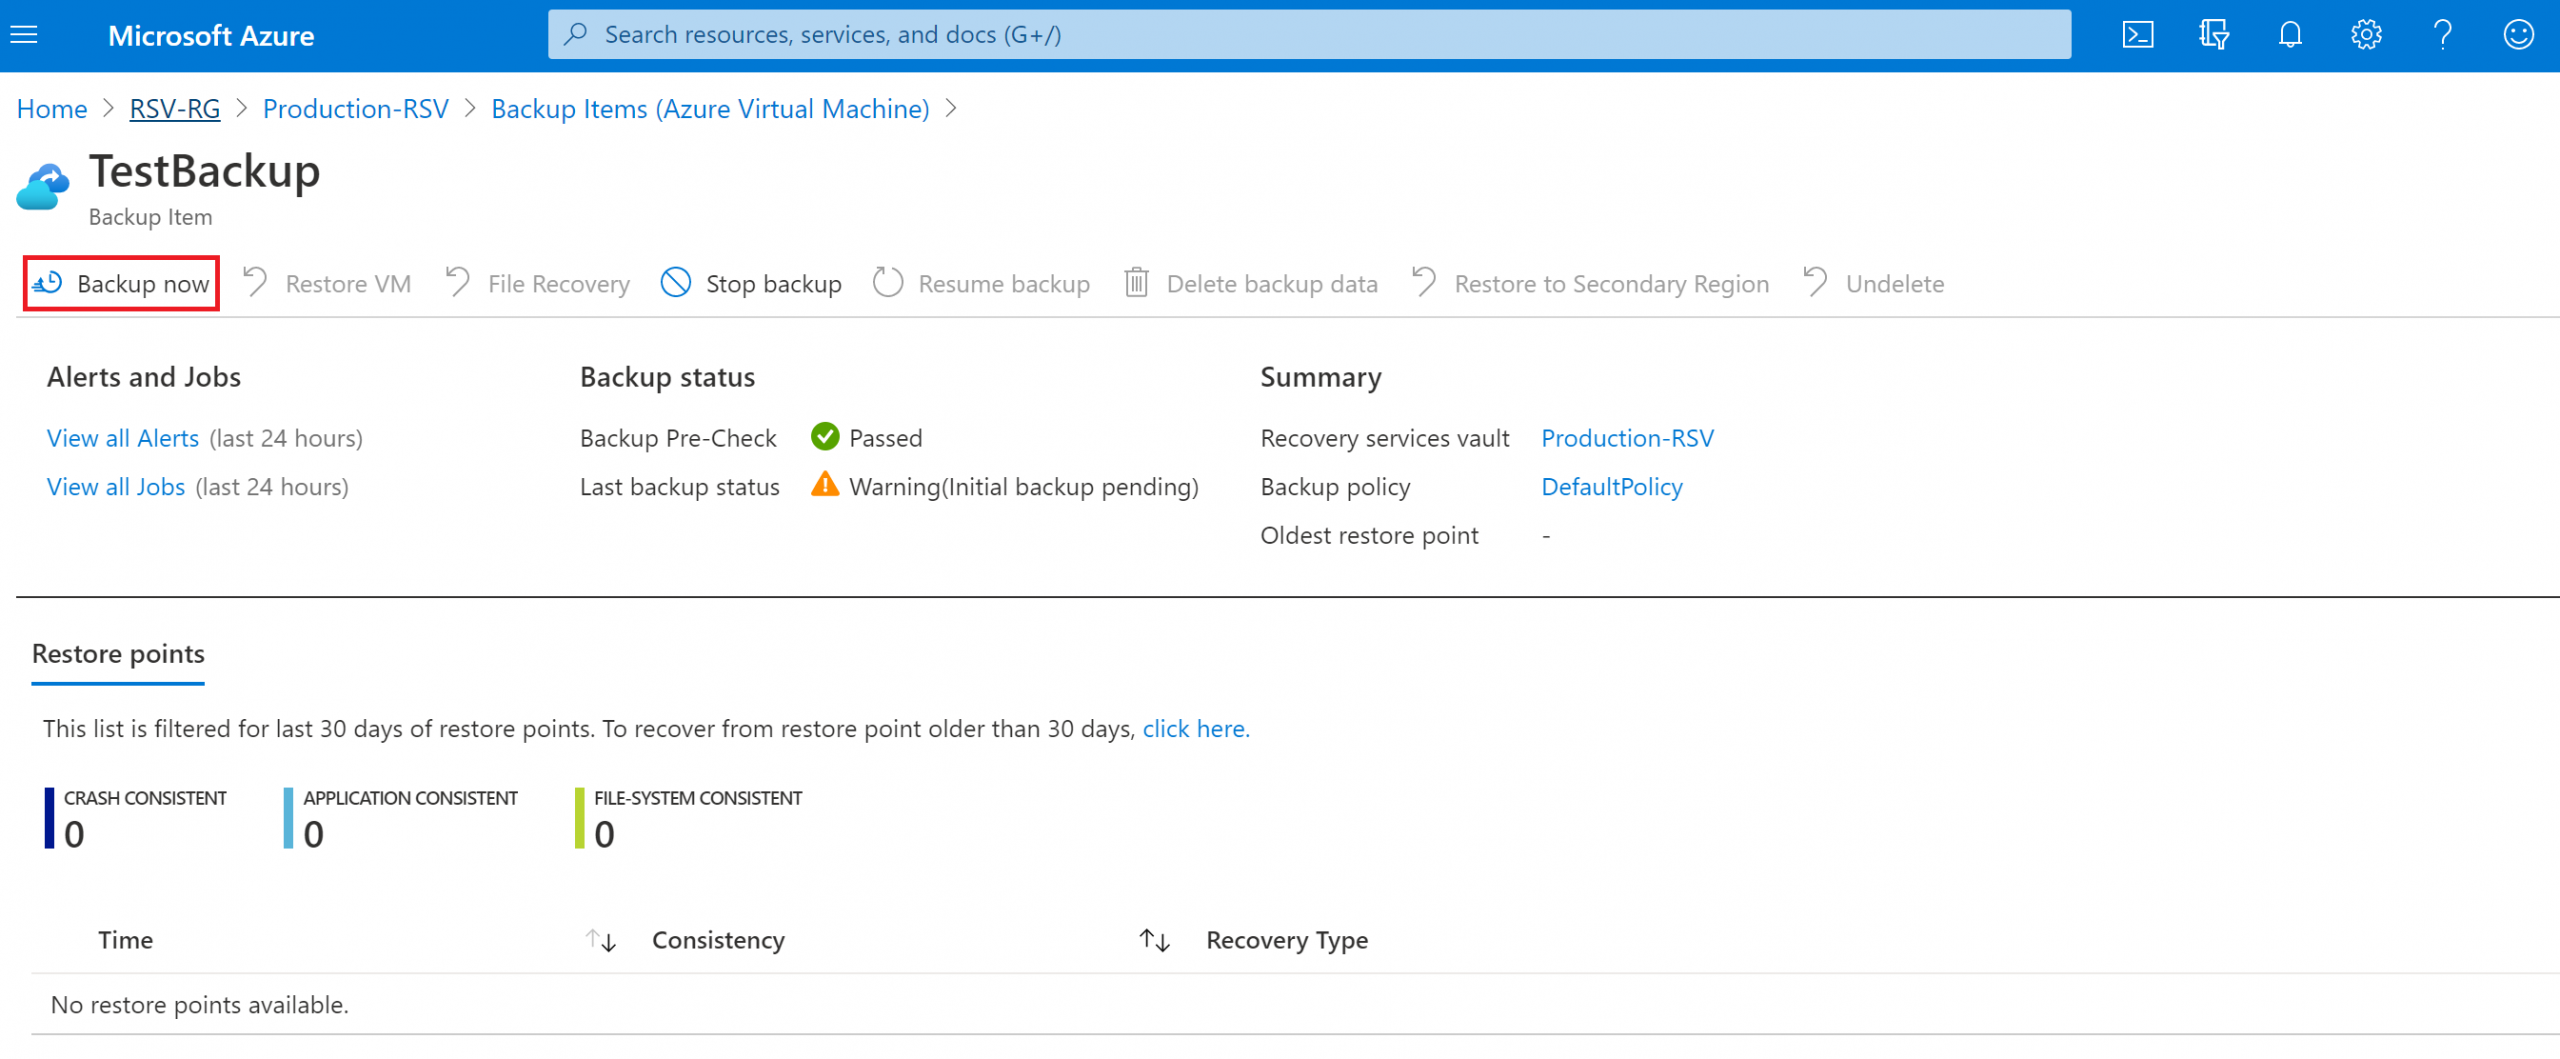Click Resume backup toolbar button
The image size is (2560, 1059).
pos(981,283)
